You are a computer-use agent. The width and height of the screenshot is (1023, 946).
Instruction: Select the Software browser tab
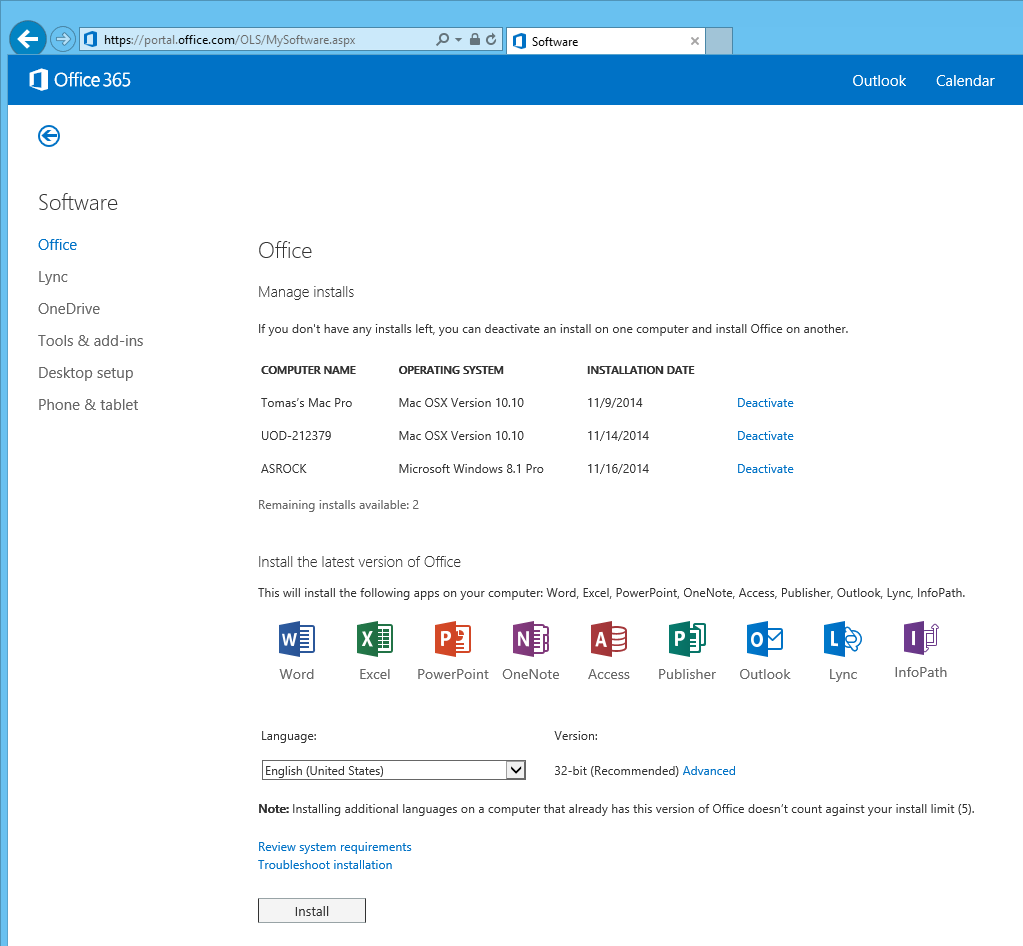click(605, 41)
